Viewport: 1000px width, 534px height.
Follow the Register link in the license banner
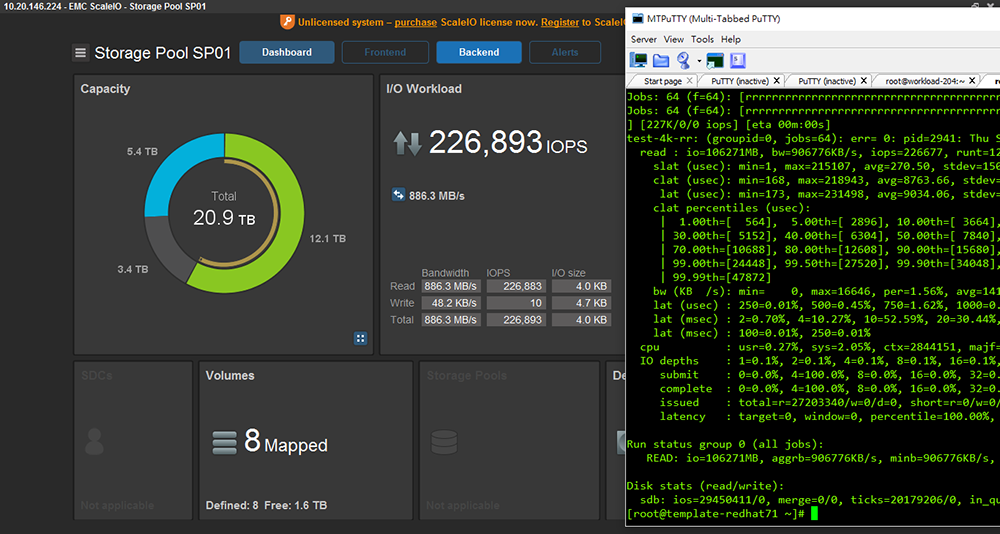(x=560, y=22)
